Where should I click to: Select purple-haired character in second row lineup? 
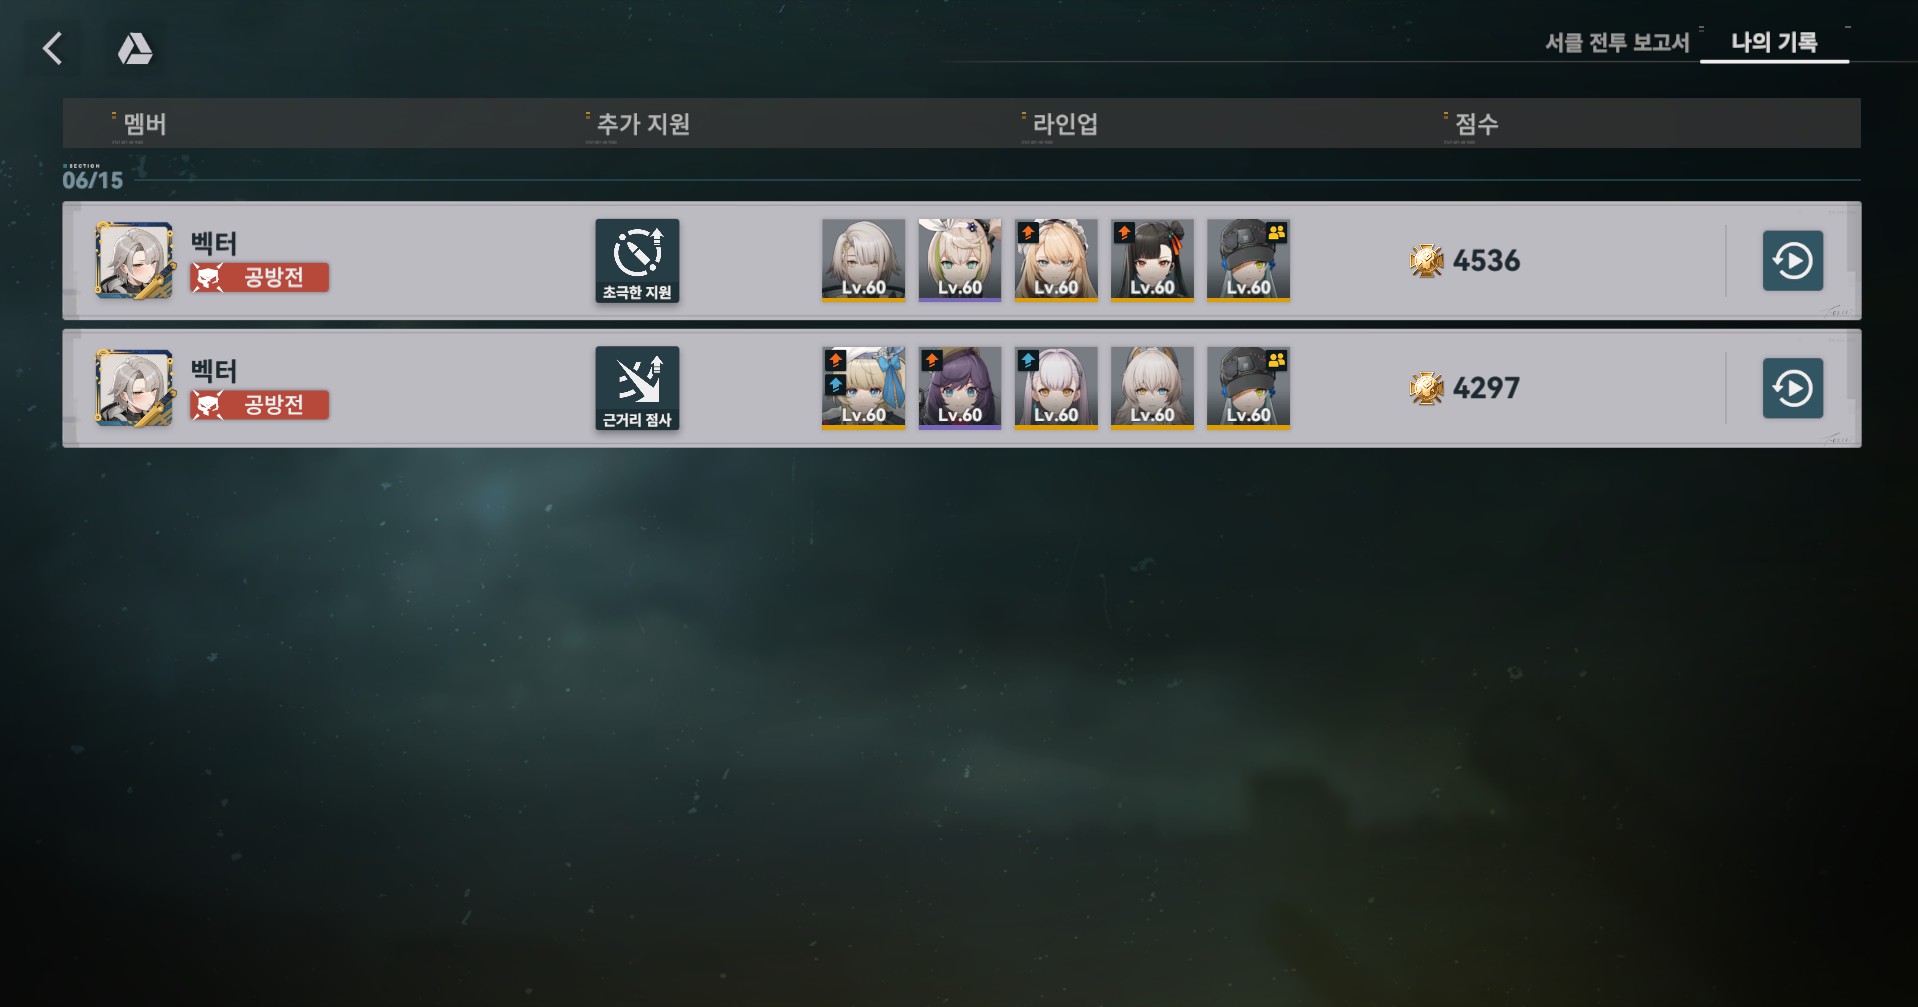click(959, 388)
